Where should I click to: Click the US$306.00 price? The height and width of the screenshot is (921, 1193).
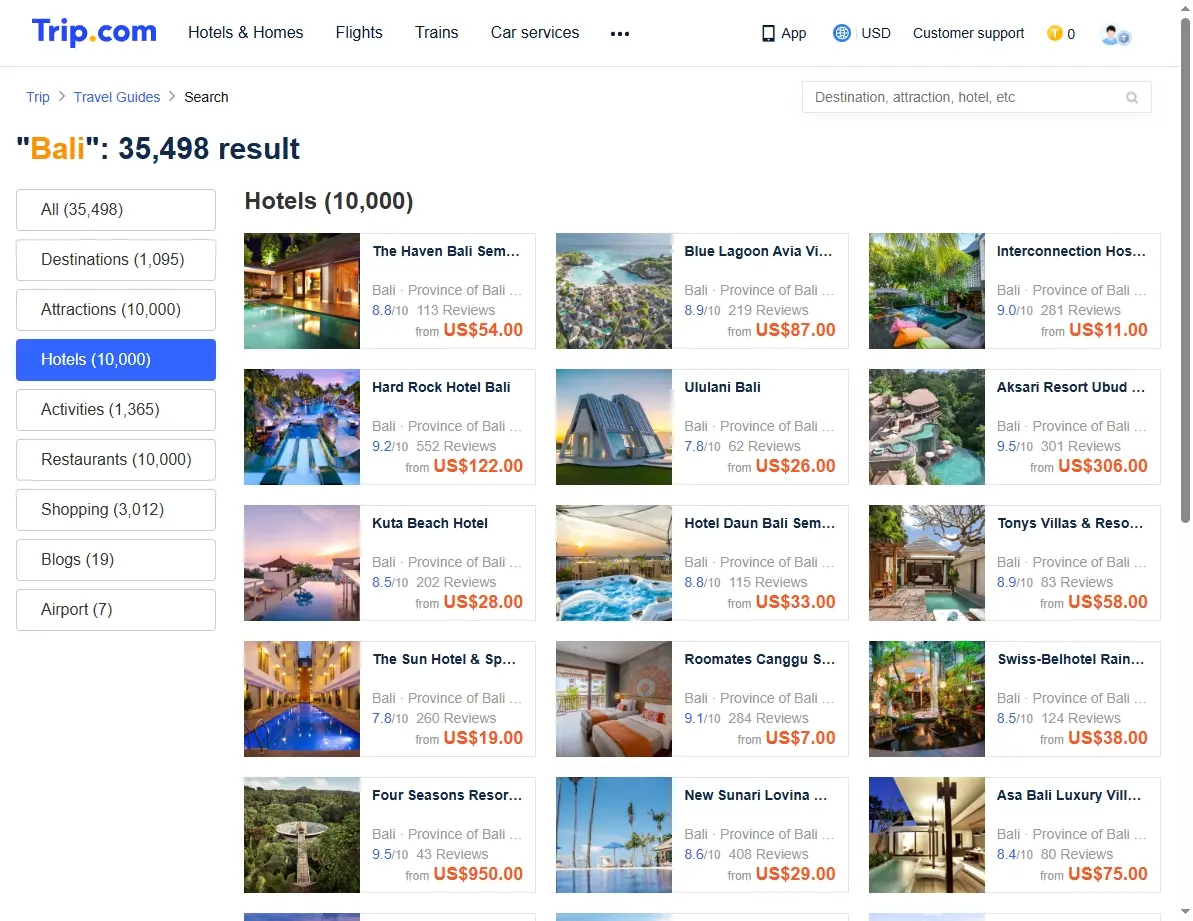[1102, 466]
